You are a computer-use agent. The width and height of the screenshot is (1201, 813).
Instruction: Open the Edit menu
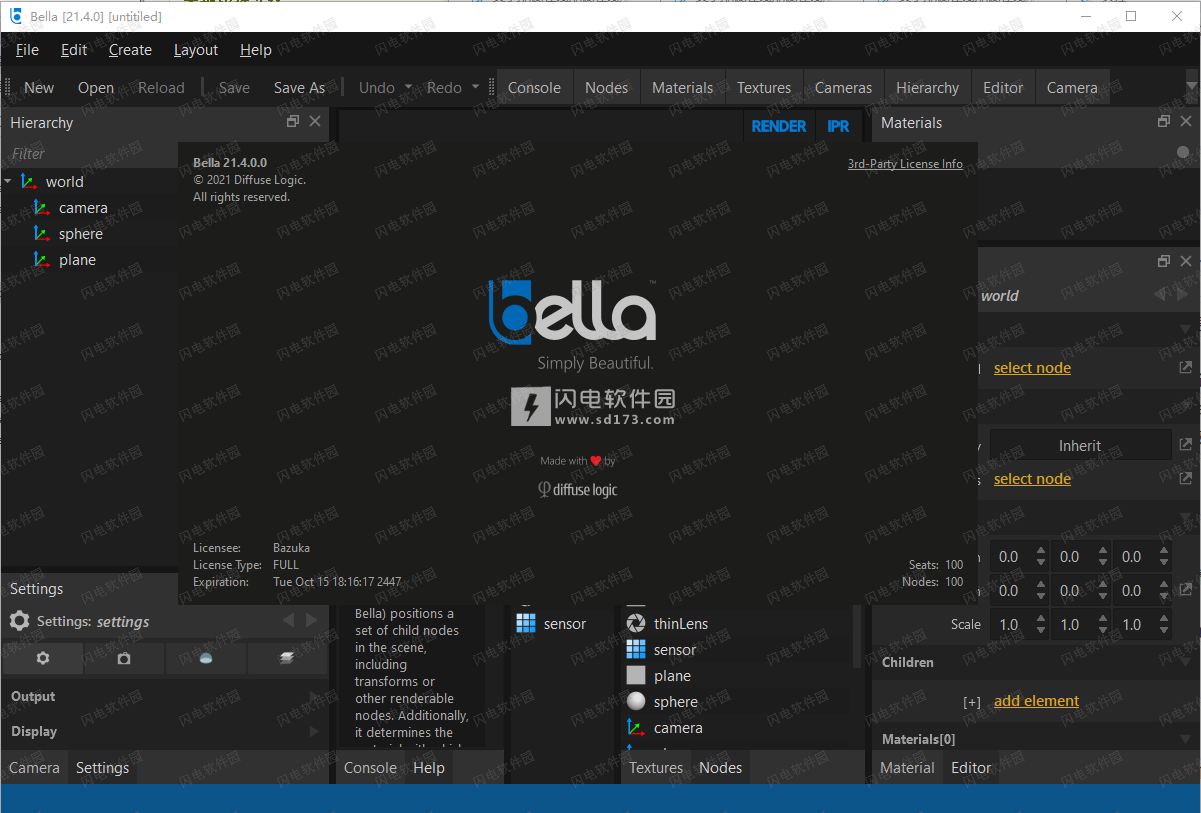tap(74, 50)
